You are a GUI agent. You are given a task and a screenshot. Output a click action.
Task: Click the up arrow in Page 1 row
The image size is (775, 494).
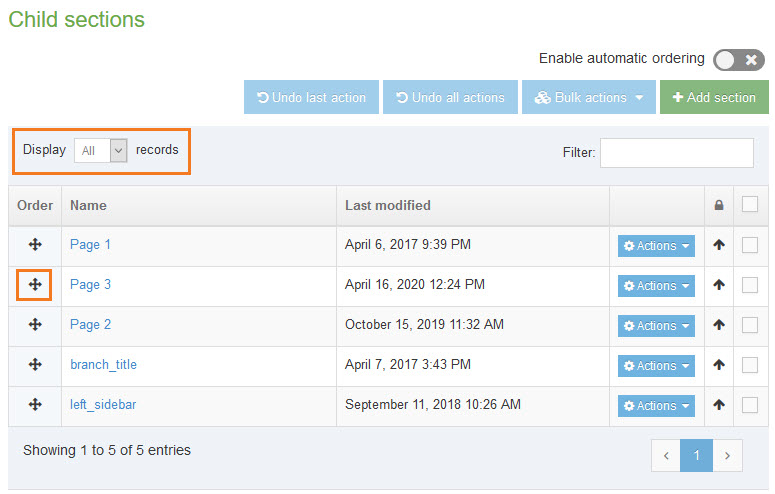coord(719,245)
